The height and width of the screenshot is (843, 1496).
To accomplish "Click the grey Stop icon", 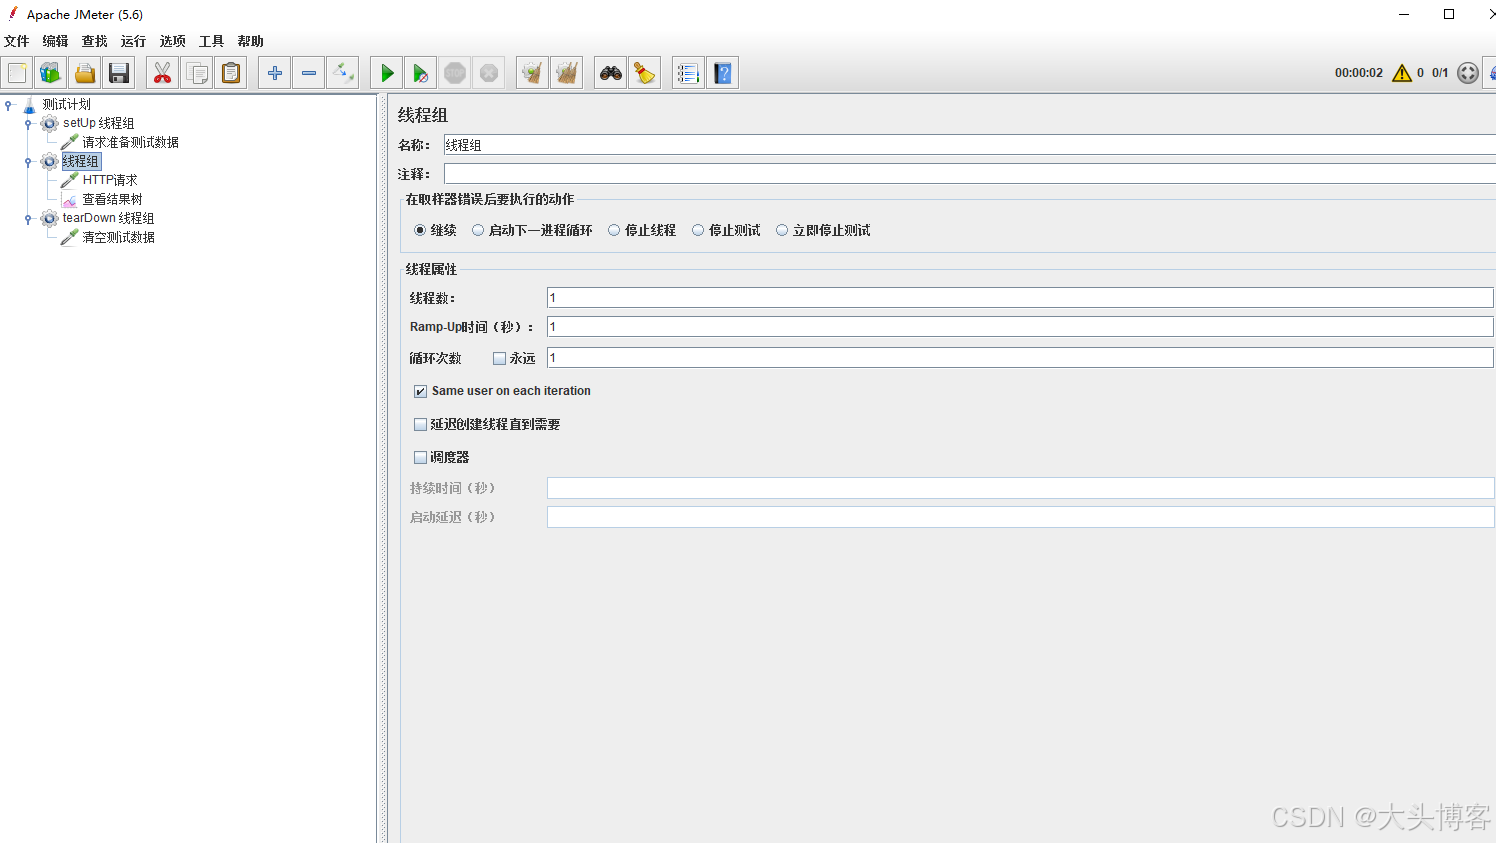I will 455,73.
